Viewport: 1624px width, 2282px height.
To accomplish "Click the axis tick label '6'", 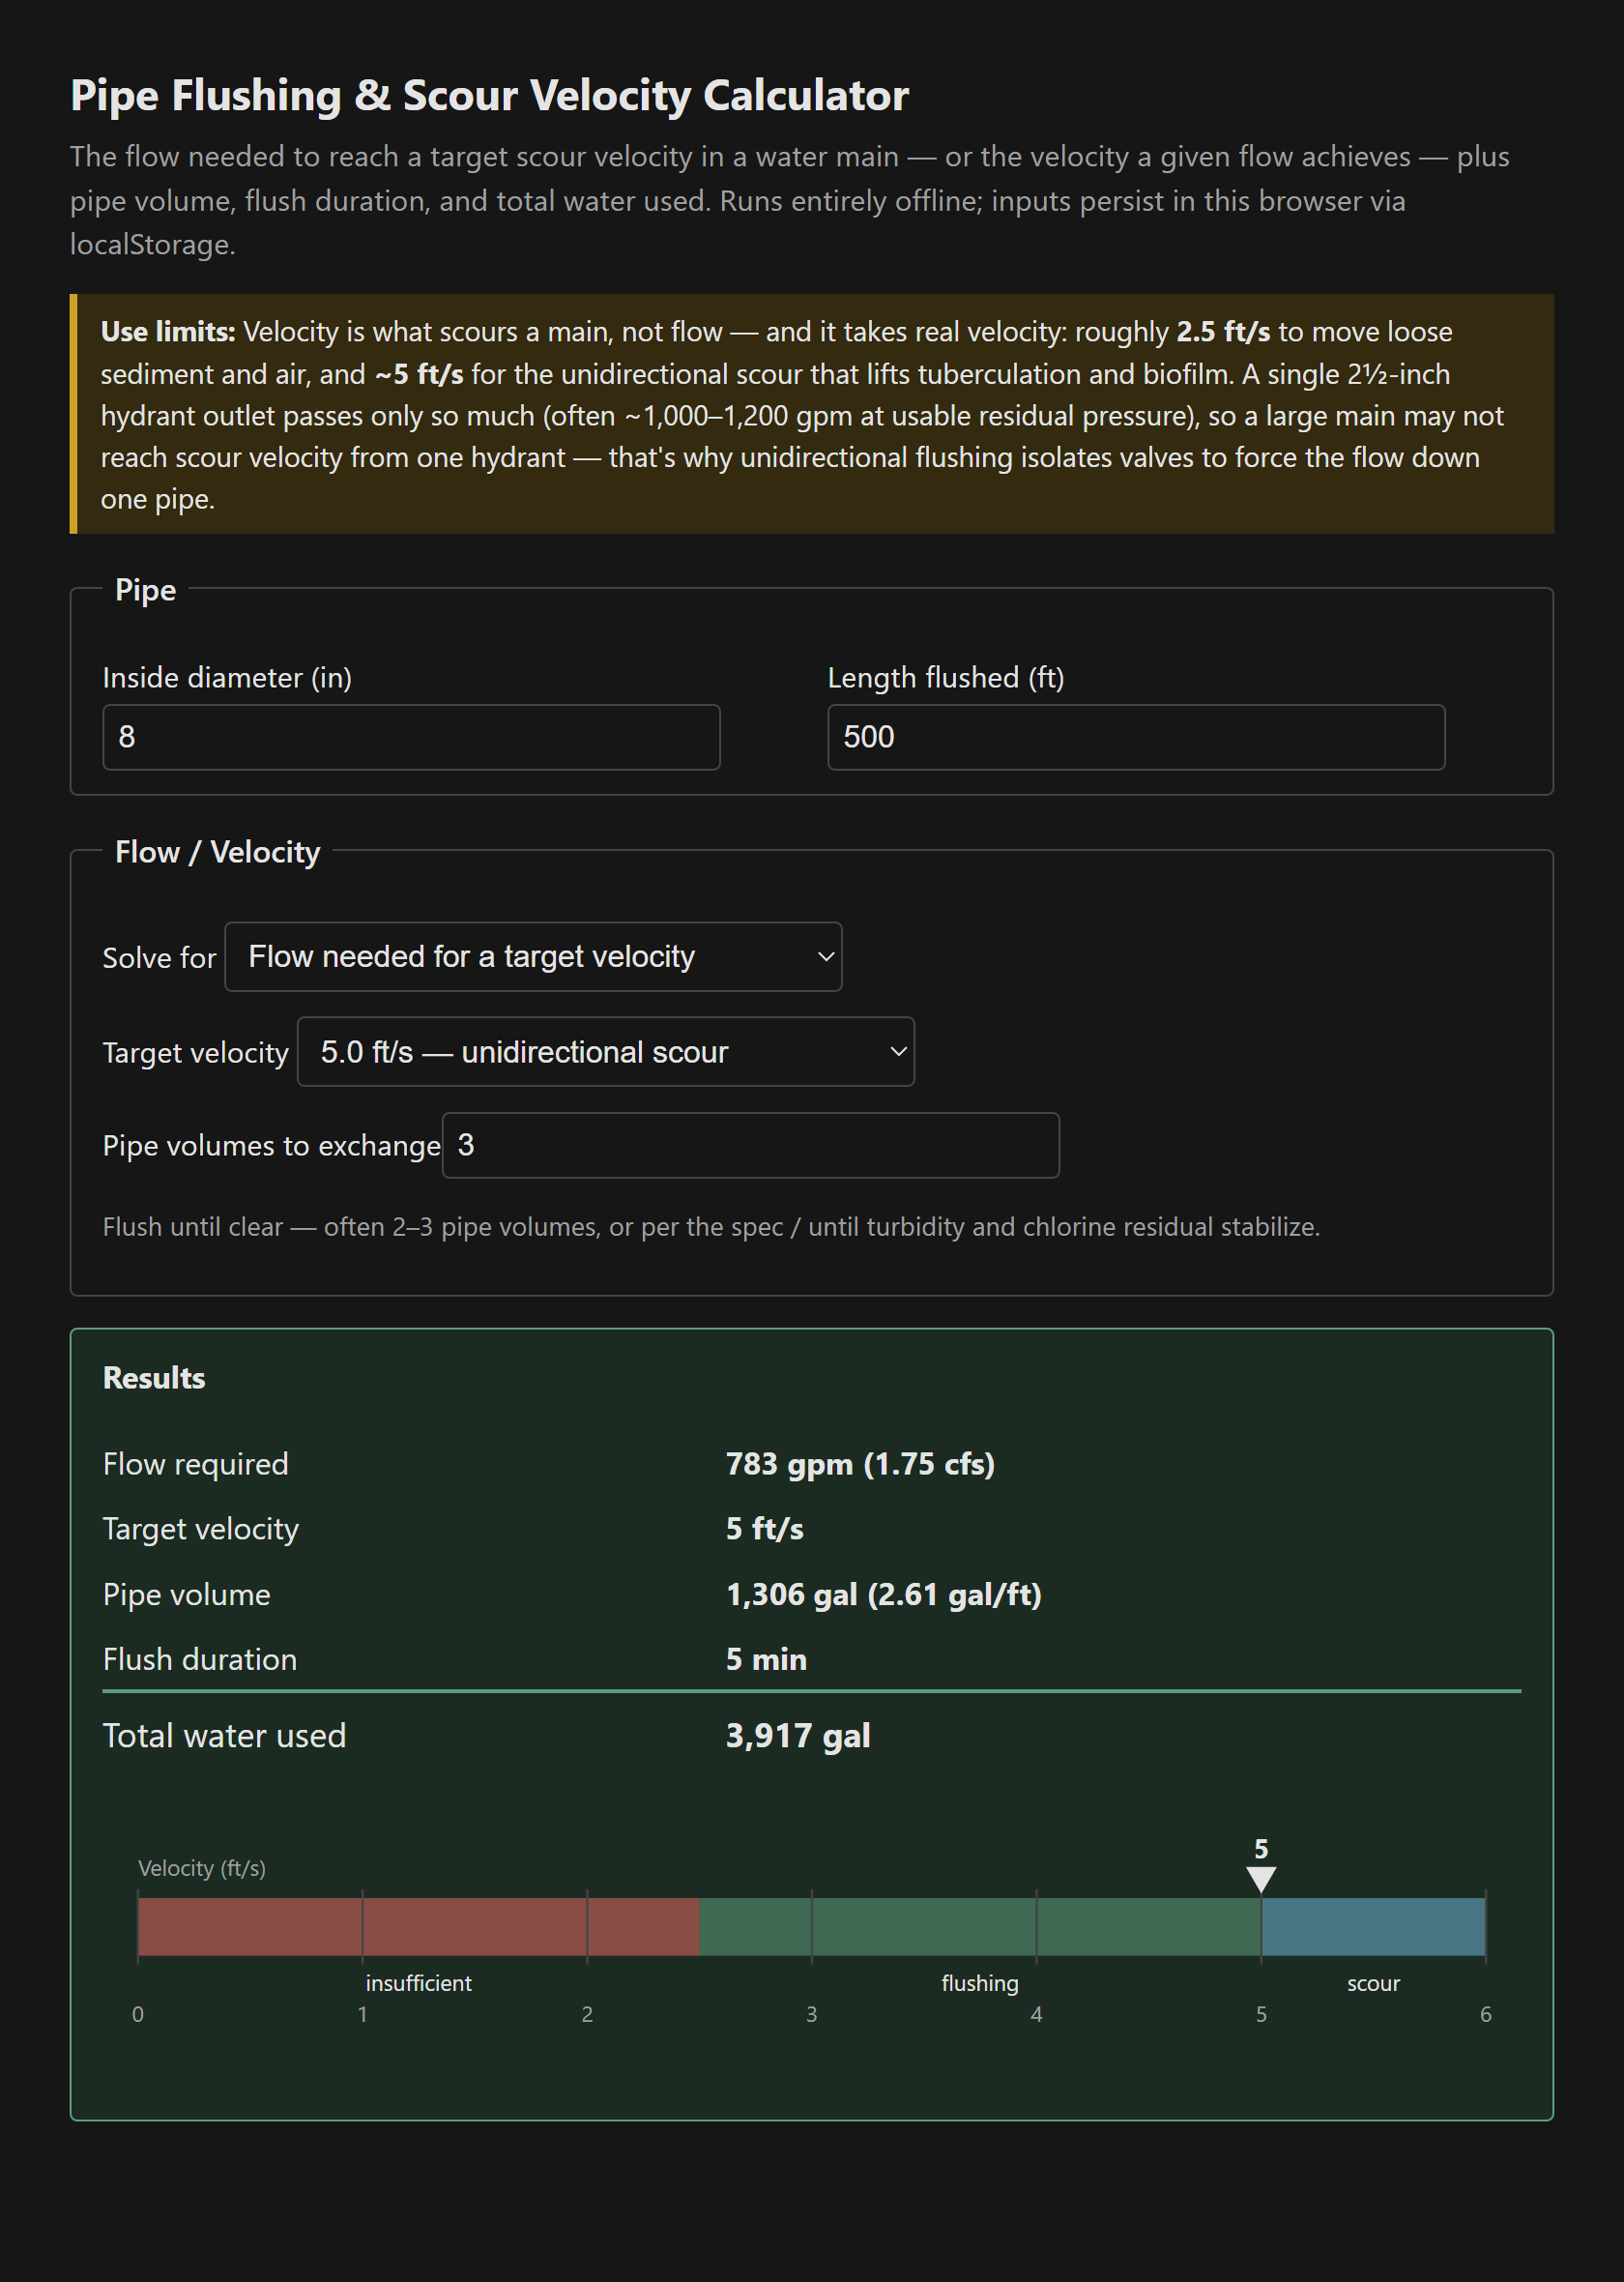I will coord(1485,2014).
